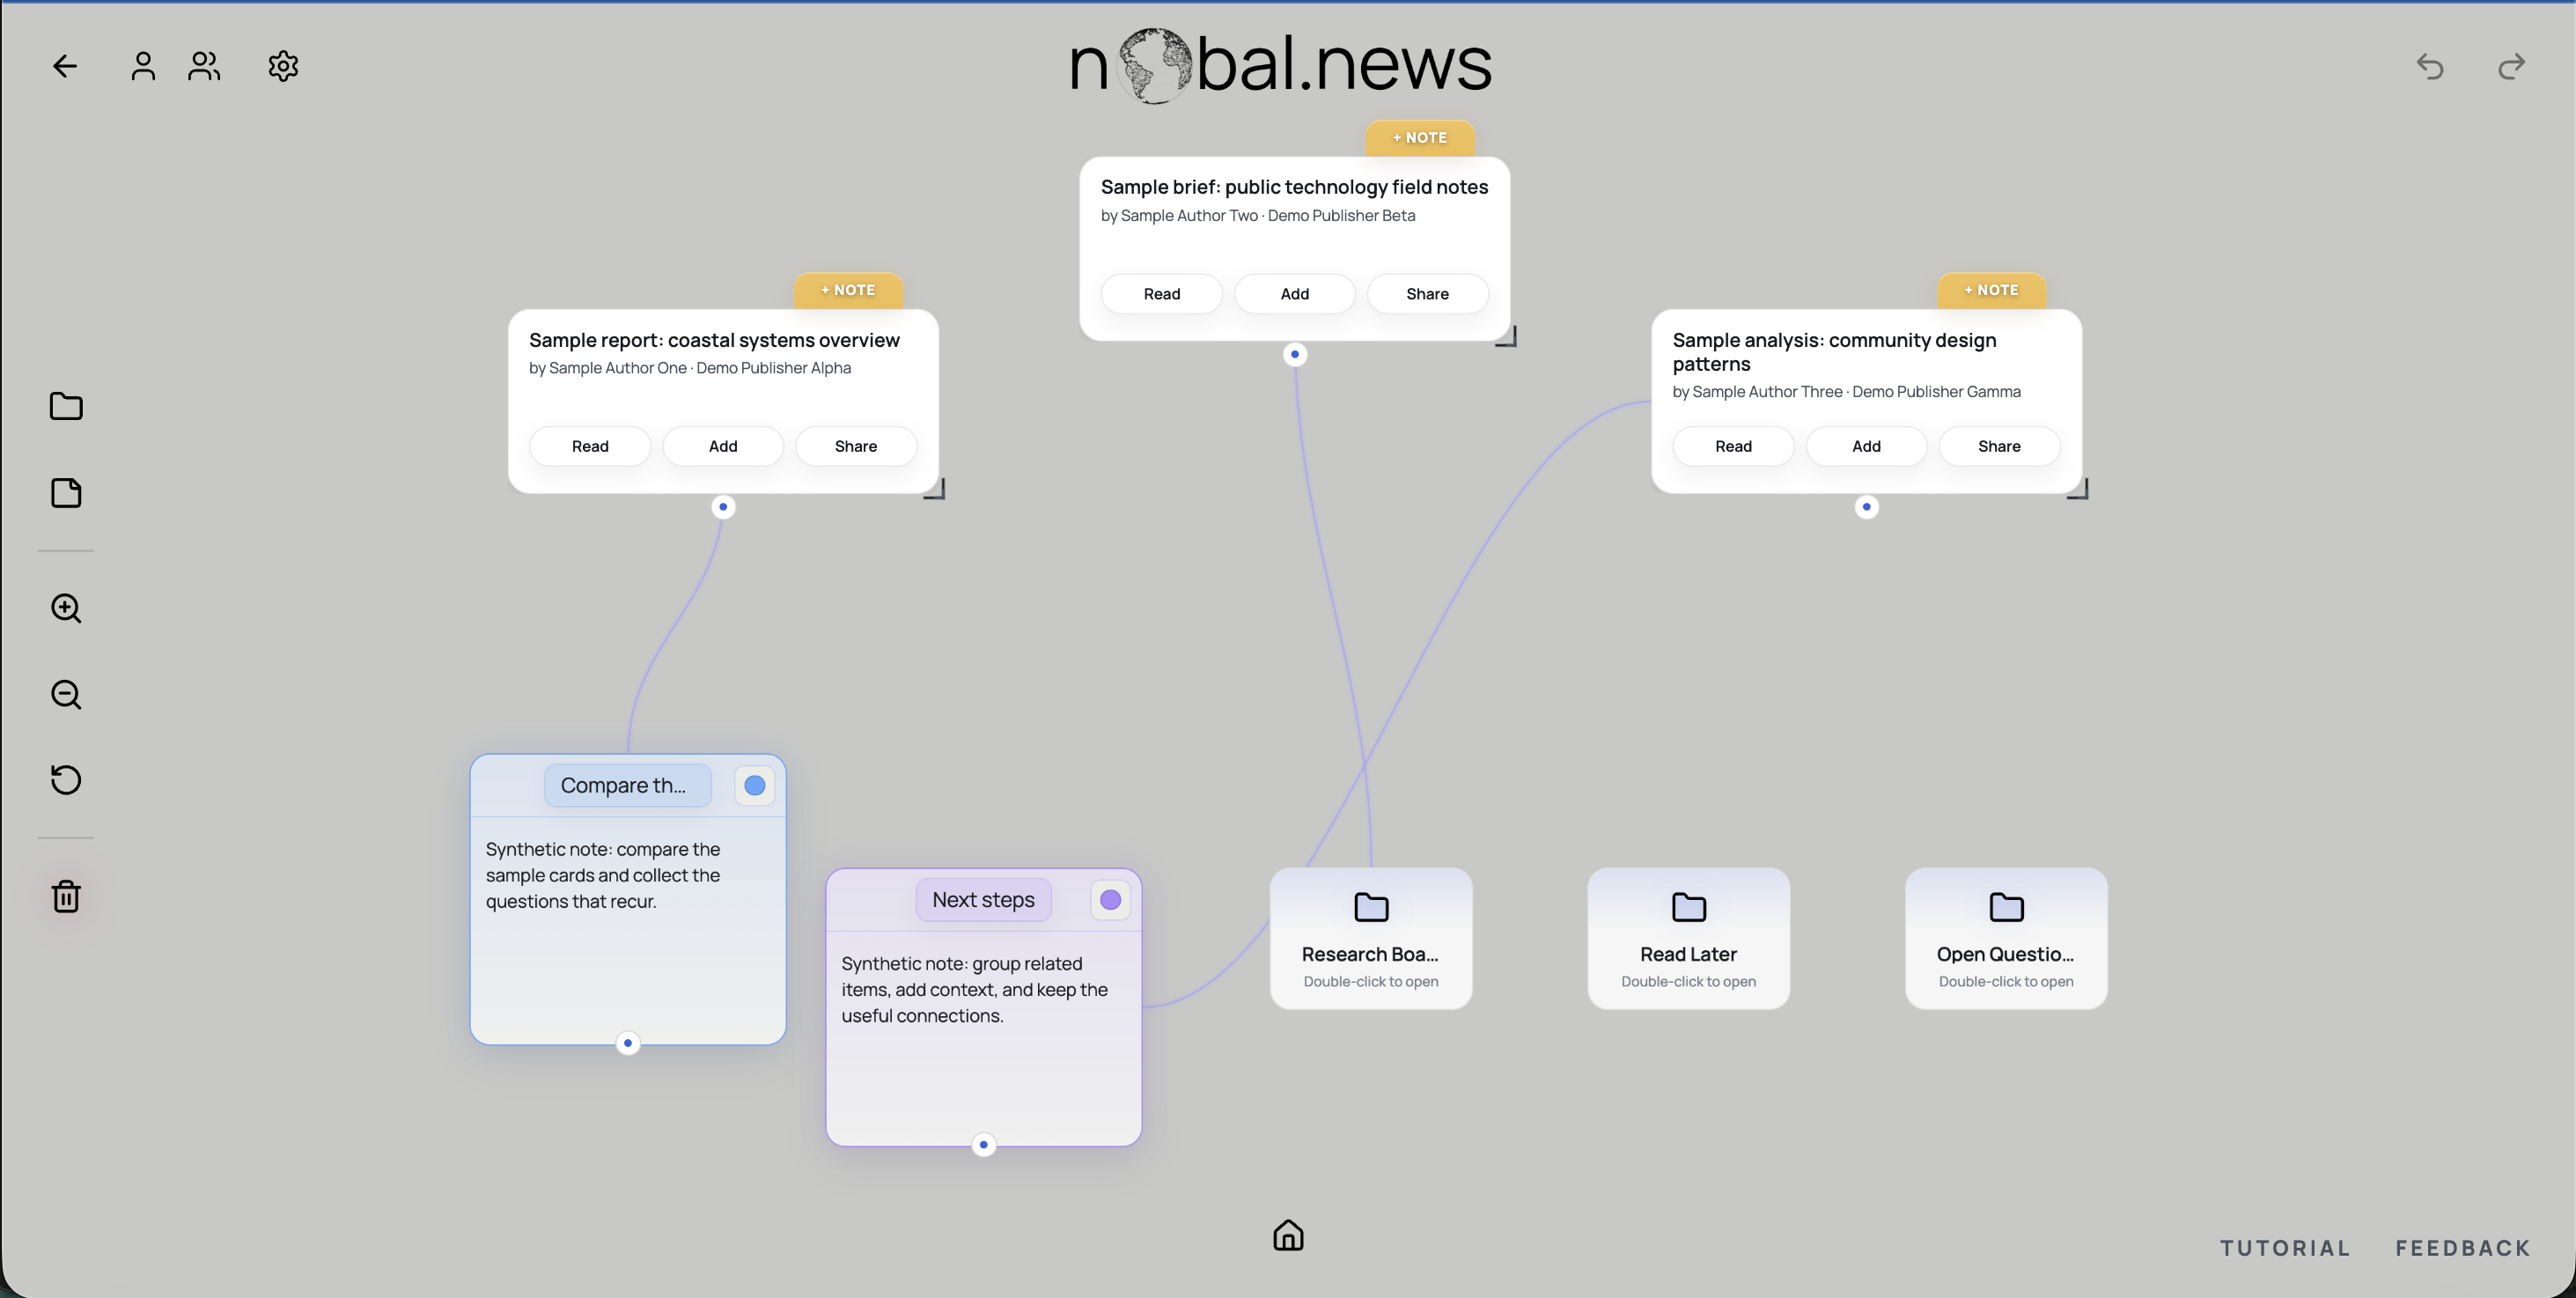Click + NOTE tab above community design card

1992,290
